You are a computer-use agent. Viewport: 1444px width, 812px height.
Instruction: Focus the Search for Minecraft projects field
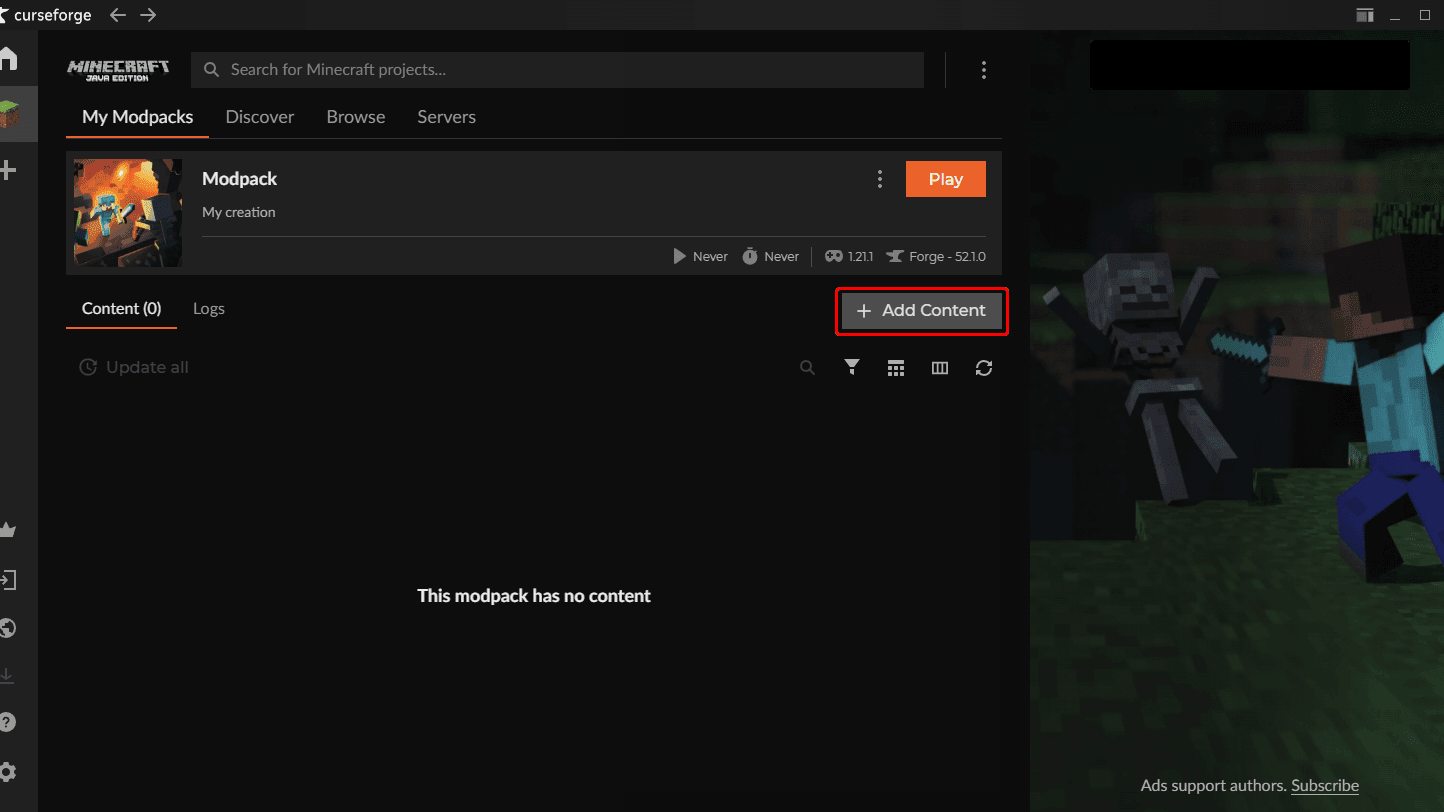(558, 70)
